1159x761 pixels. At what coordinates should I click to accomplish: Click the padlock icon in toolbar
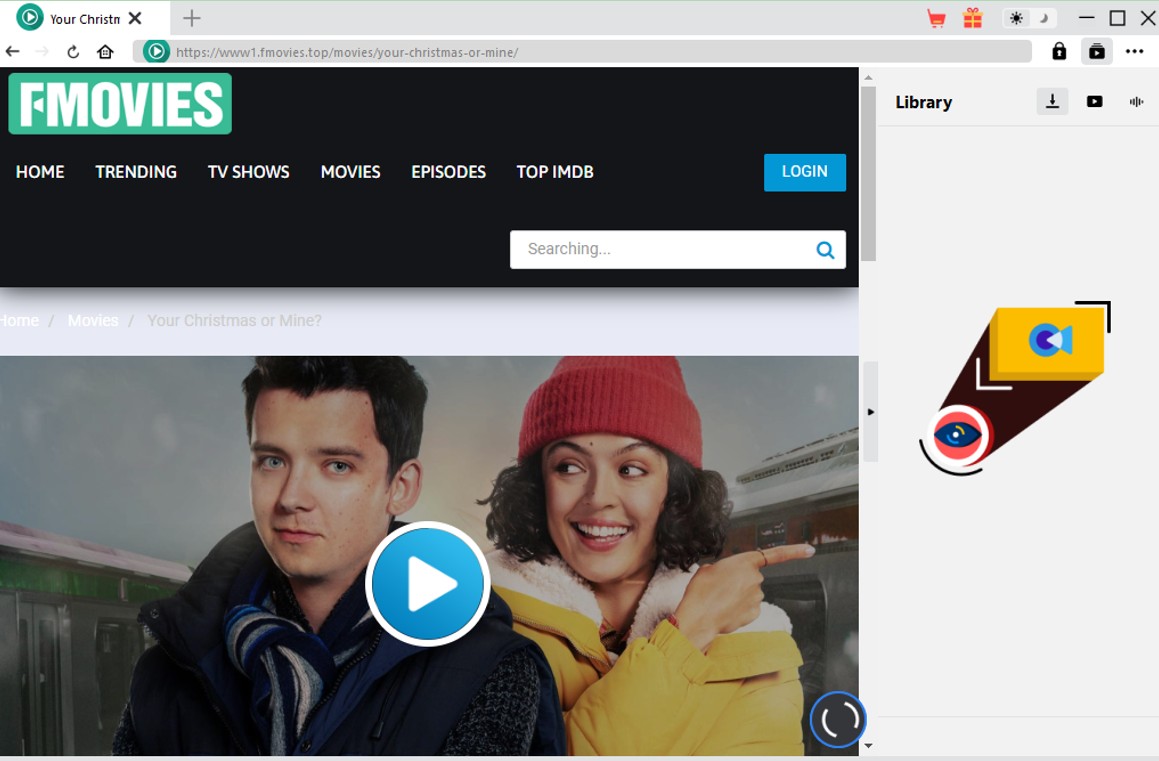(1059, 52)
